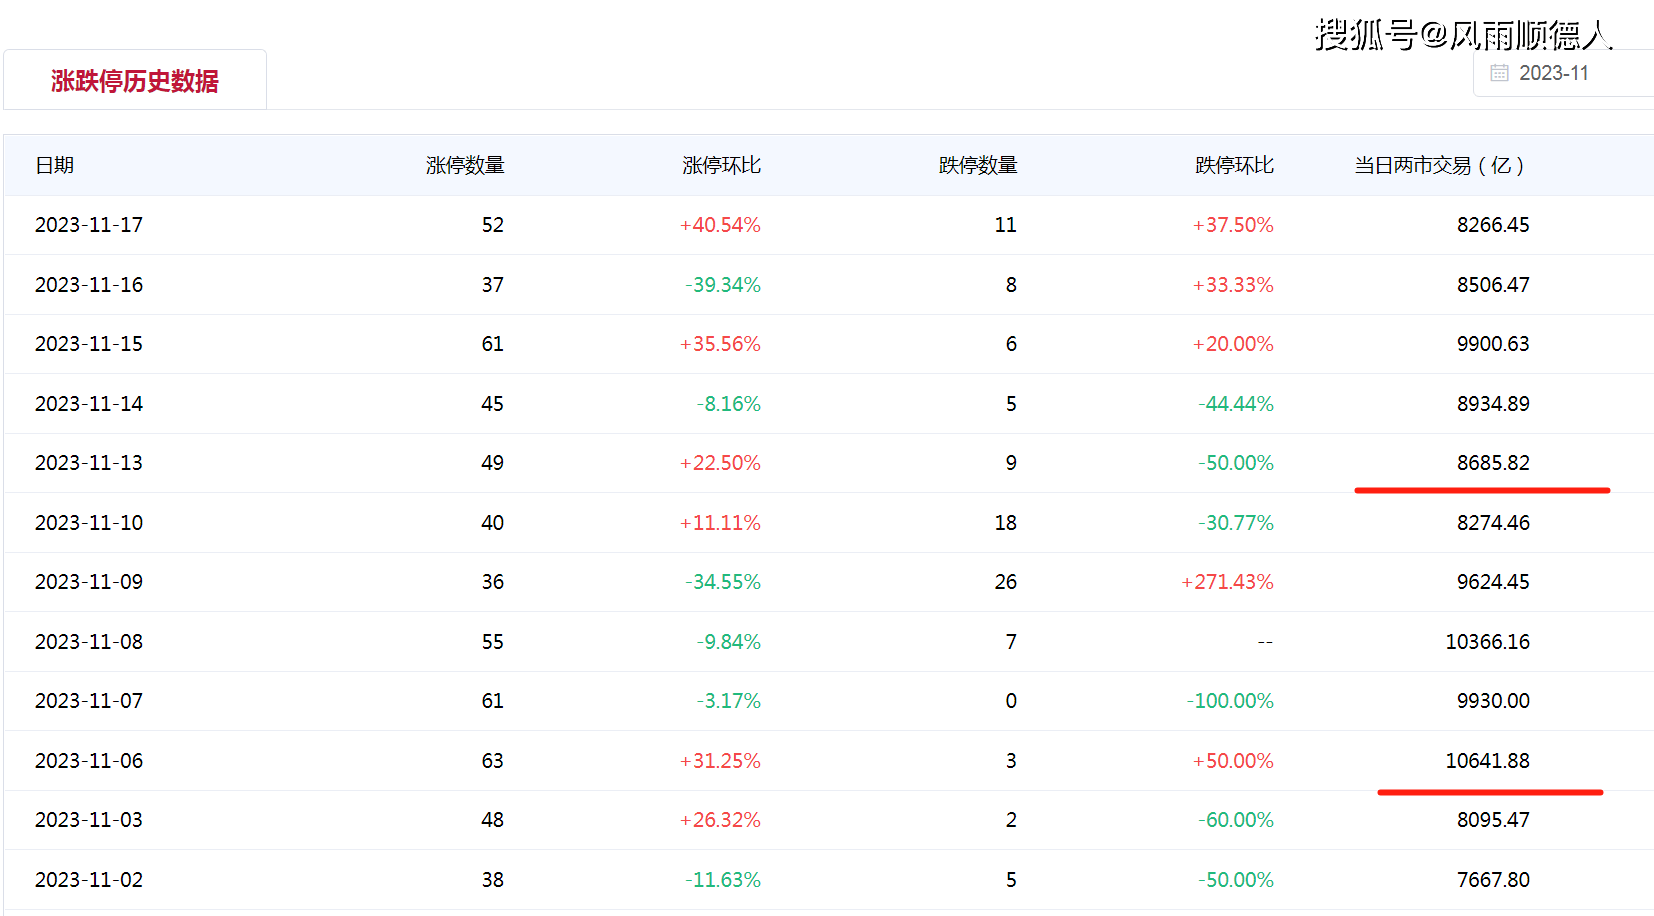The height and width of the screenshot is (916, 1654).
Task: Click the calendar icon in date picker
Action: coord(1499,73)
